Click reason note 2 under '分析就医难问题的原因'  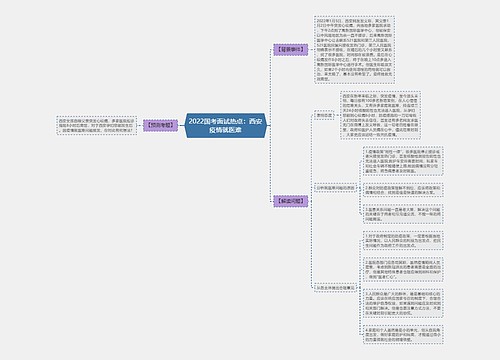(403, 190)
